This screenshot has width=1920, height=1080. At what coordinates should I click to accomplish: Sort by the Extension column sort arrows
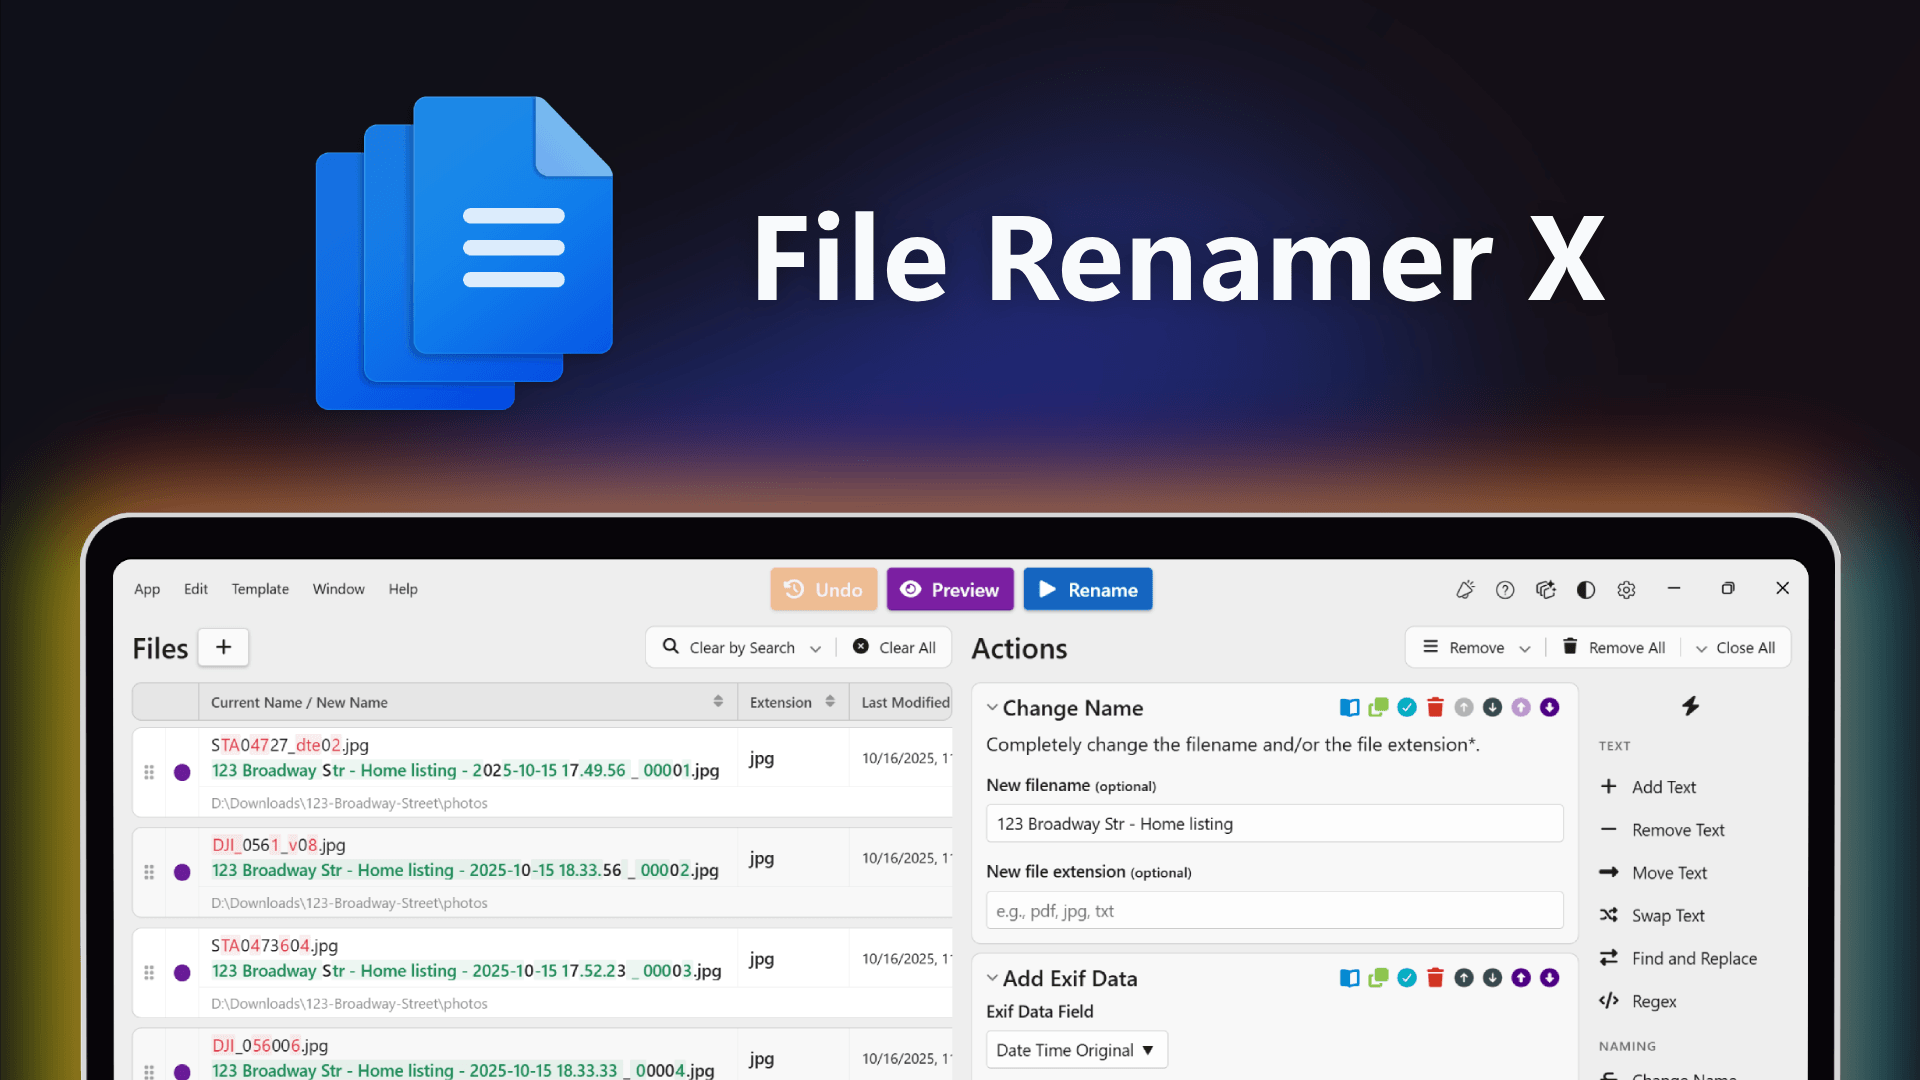(830, 702)
